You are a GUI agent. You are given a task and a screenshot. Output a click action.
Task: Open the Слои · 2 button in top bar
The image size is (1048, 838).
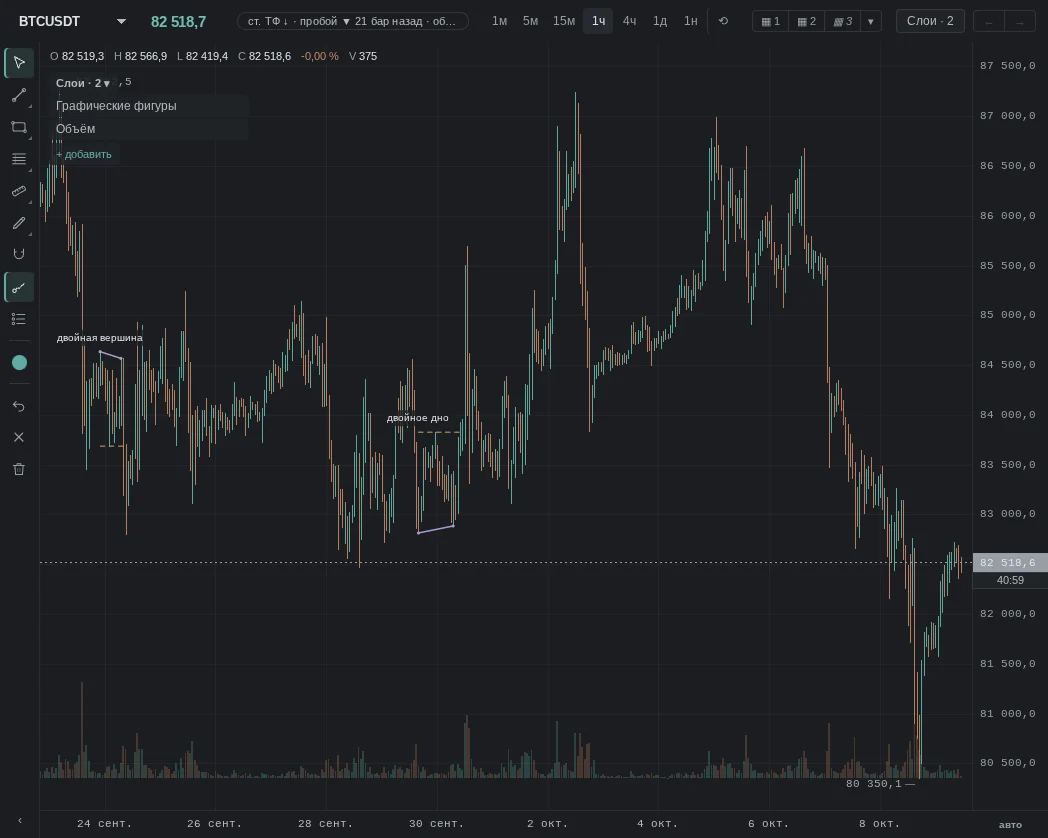[x=930, y=21]
